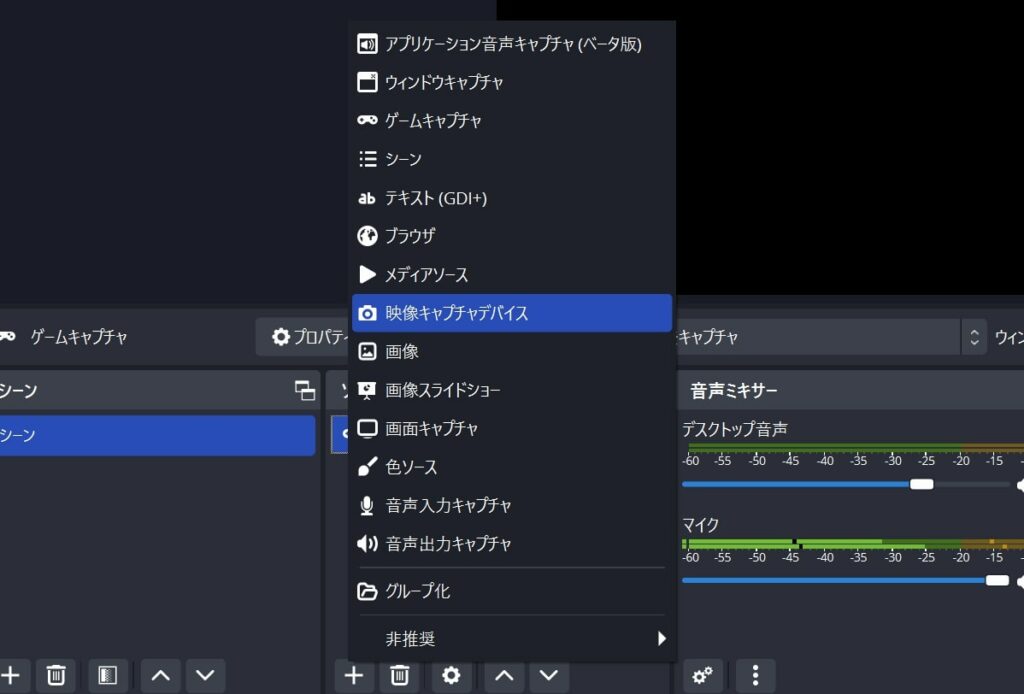The height and width of the screenshot is (694, 1024).
Task: Open audio mixer three-dot menu
Action: pyautogui.click(x=756, y=675)
